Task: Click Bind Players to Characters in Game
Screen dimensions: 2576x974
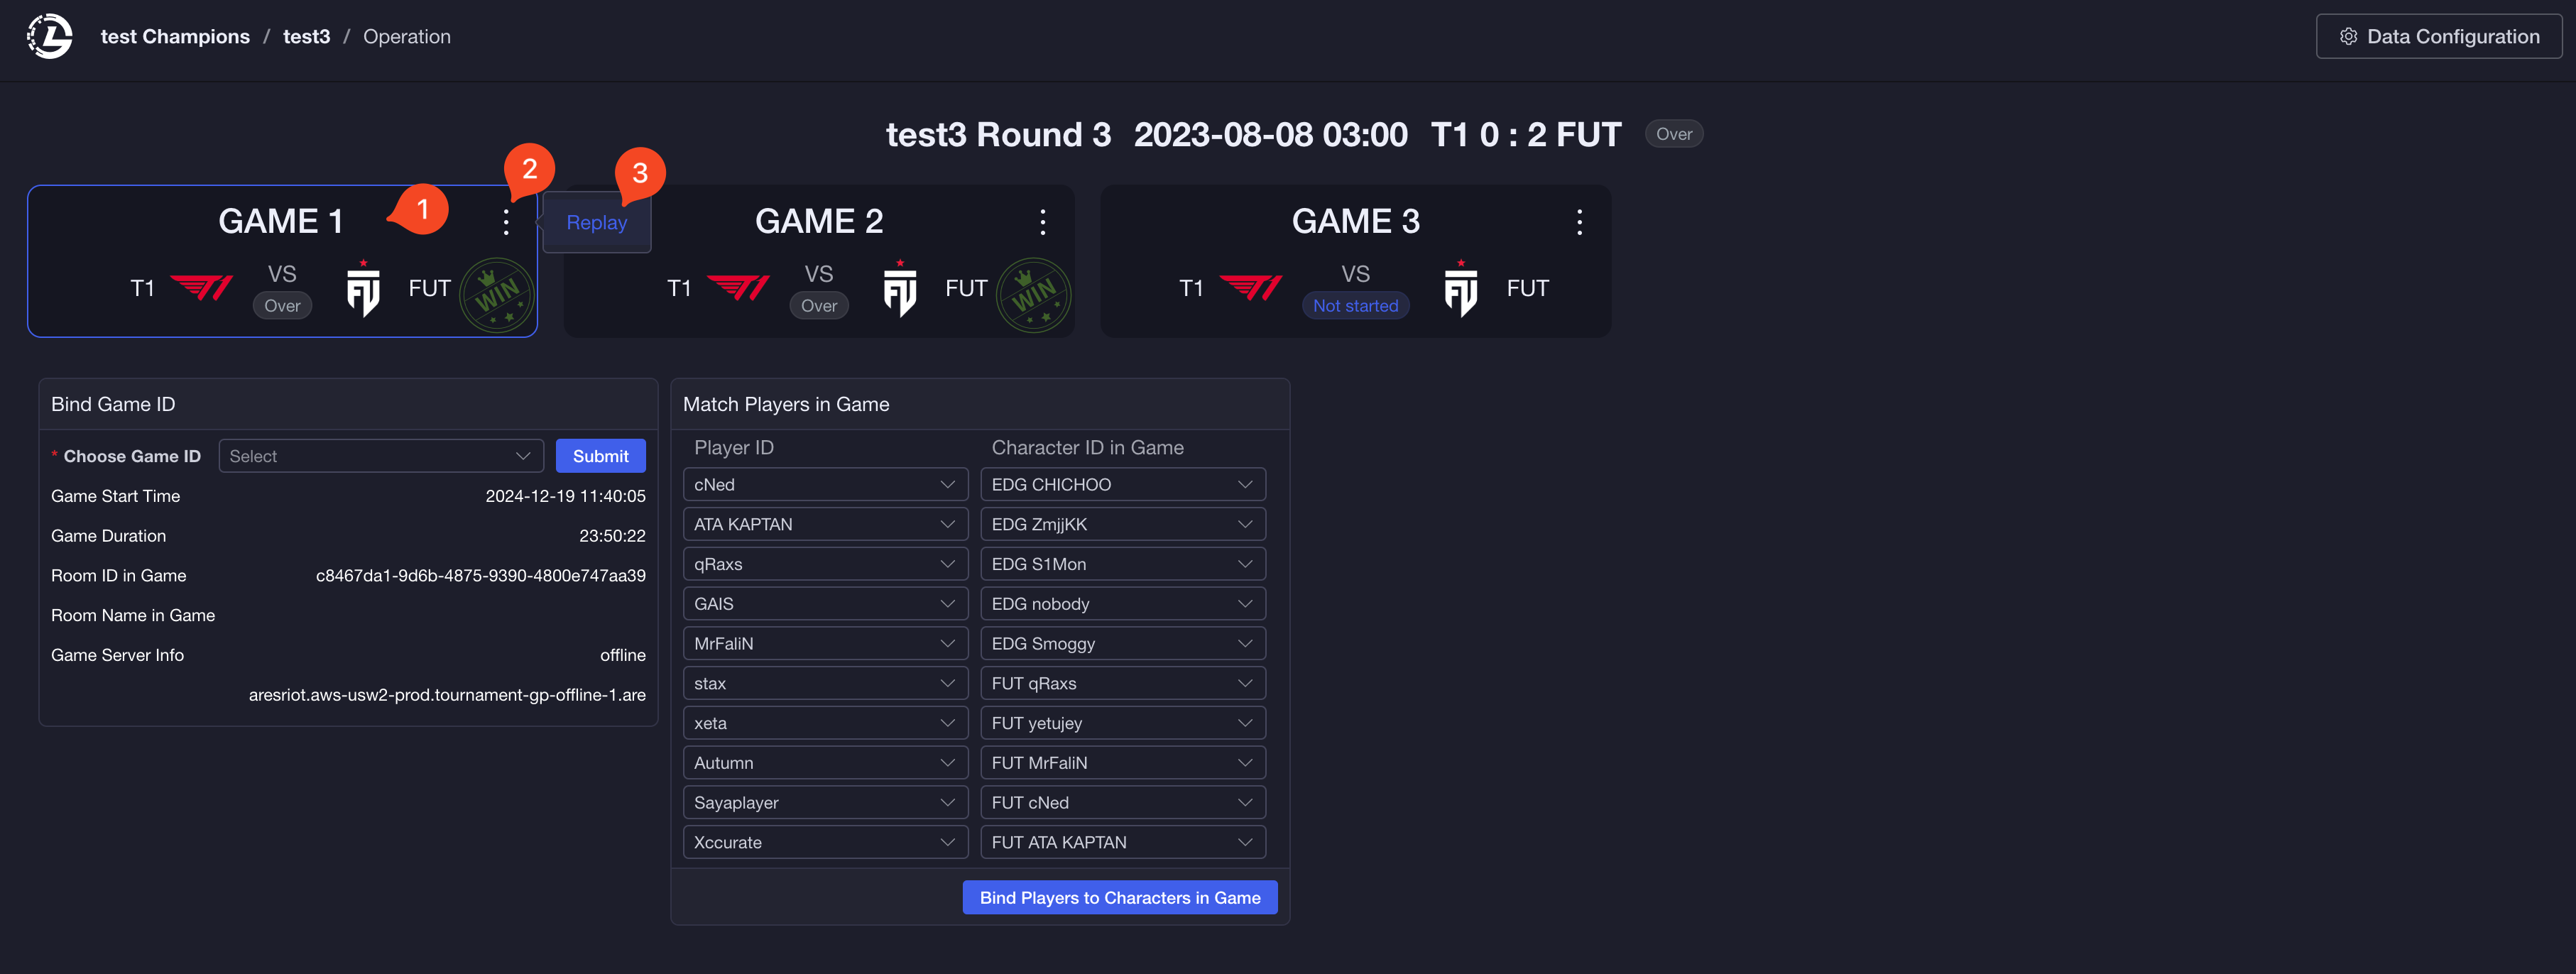Action: point(1119,897)
